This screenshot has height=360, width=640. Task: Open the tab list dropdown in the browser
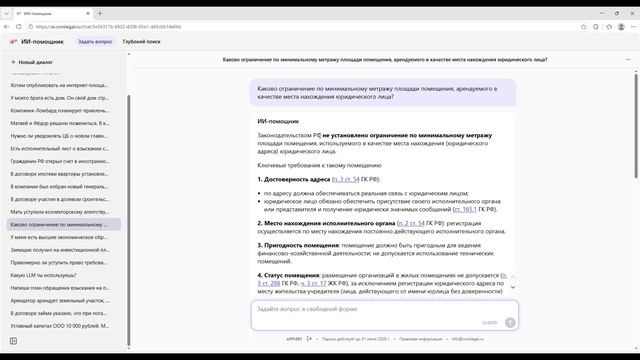pos(6,13)
